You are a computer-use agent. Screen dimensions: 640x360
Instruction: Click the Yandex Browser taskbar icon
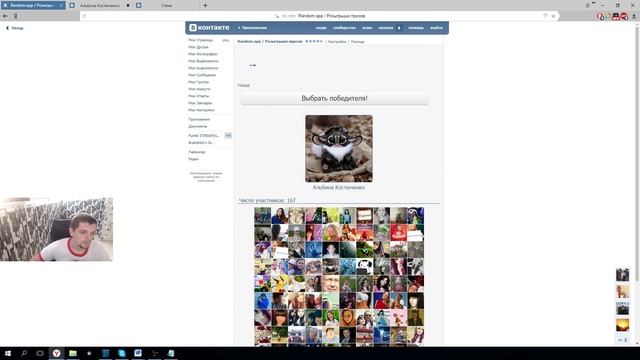pyautogui.click(x=56, y=353)
